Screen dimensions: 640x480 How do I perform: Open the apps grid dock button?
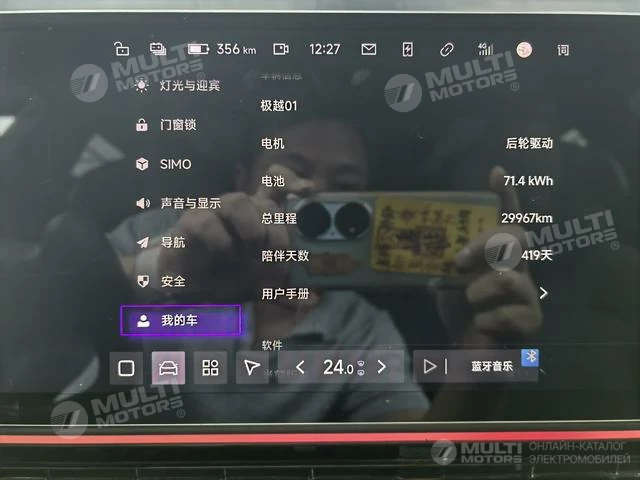pyautogui.click(x=210, y=367)
